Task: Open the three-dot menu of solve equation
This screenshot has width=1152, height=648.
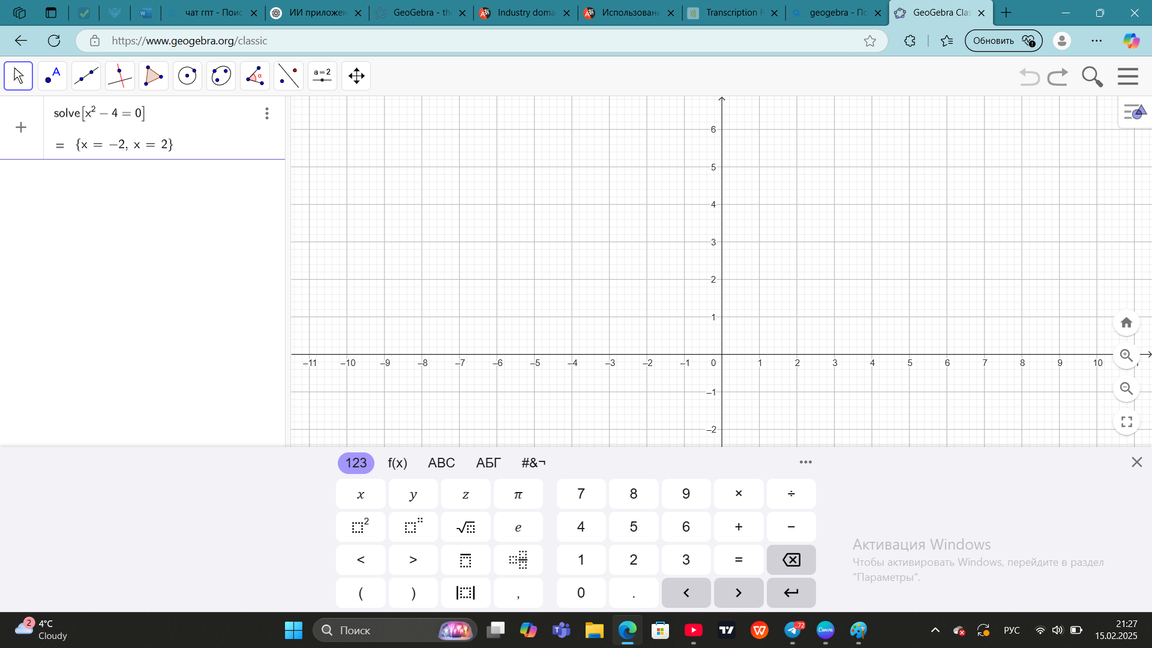Action: [267, 114]
